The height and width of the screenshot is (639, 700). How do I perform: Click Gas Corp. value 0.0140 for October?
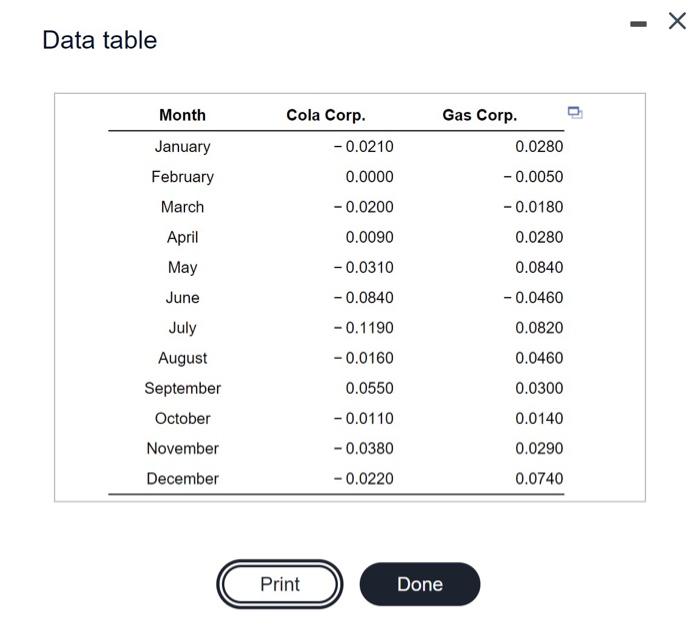point(539,418)
